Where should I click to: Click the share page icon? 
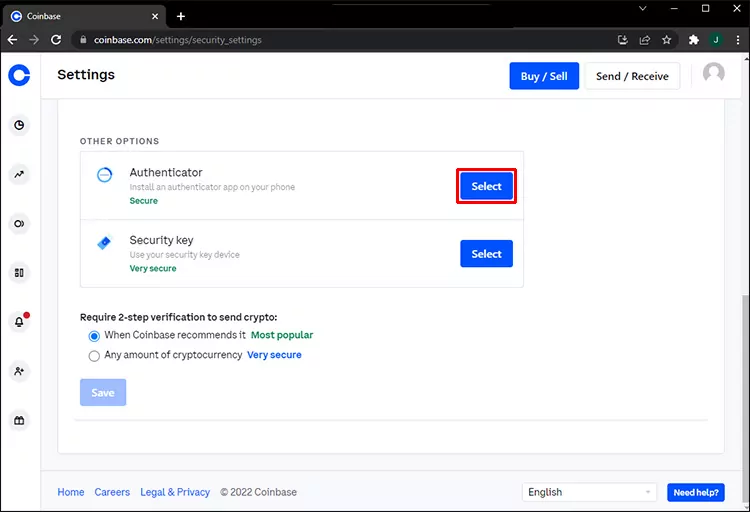click(644, 40)
